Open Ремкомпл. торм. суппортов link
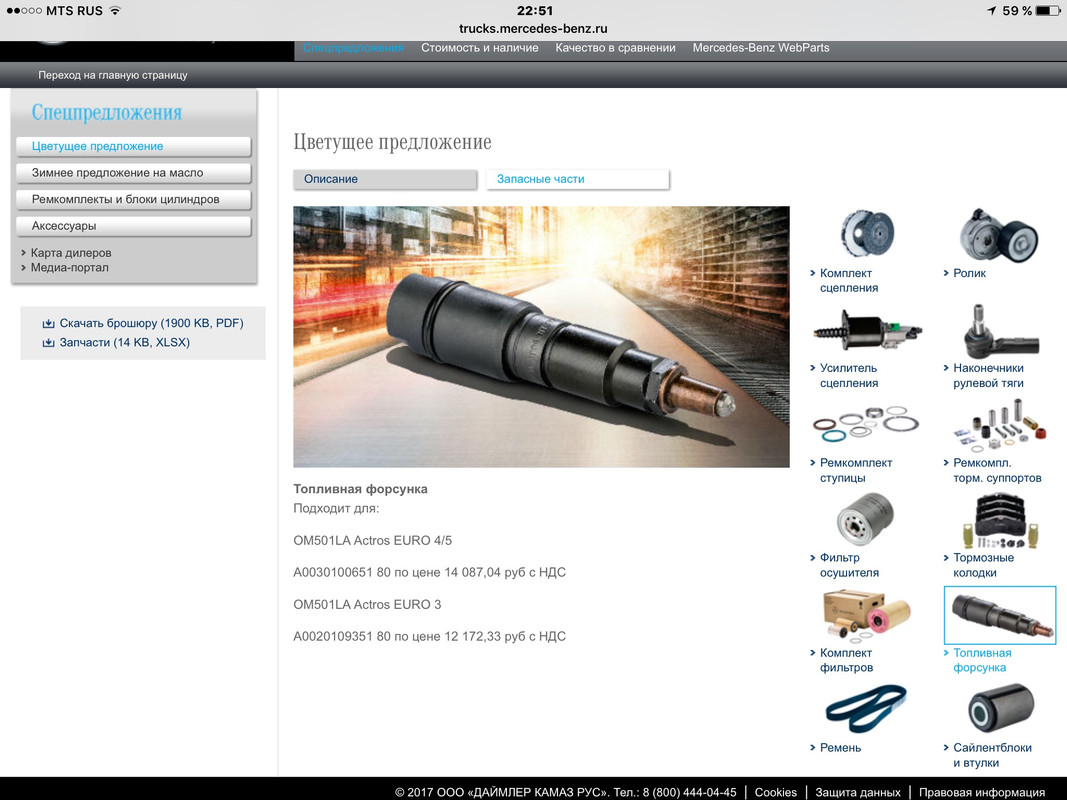 pos(997,470)
